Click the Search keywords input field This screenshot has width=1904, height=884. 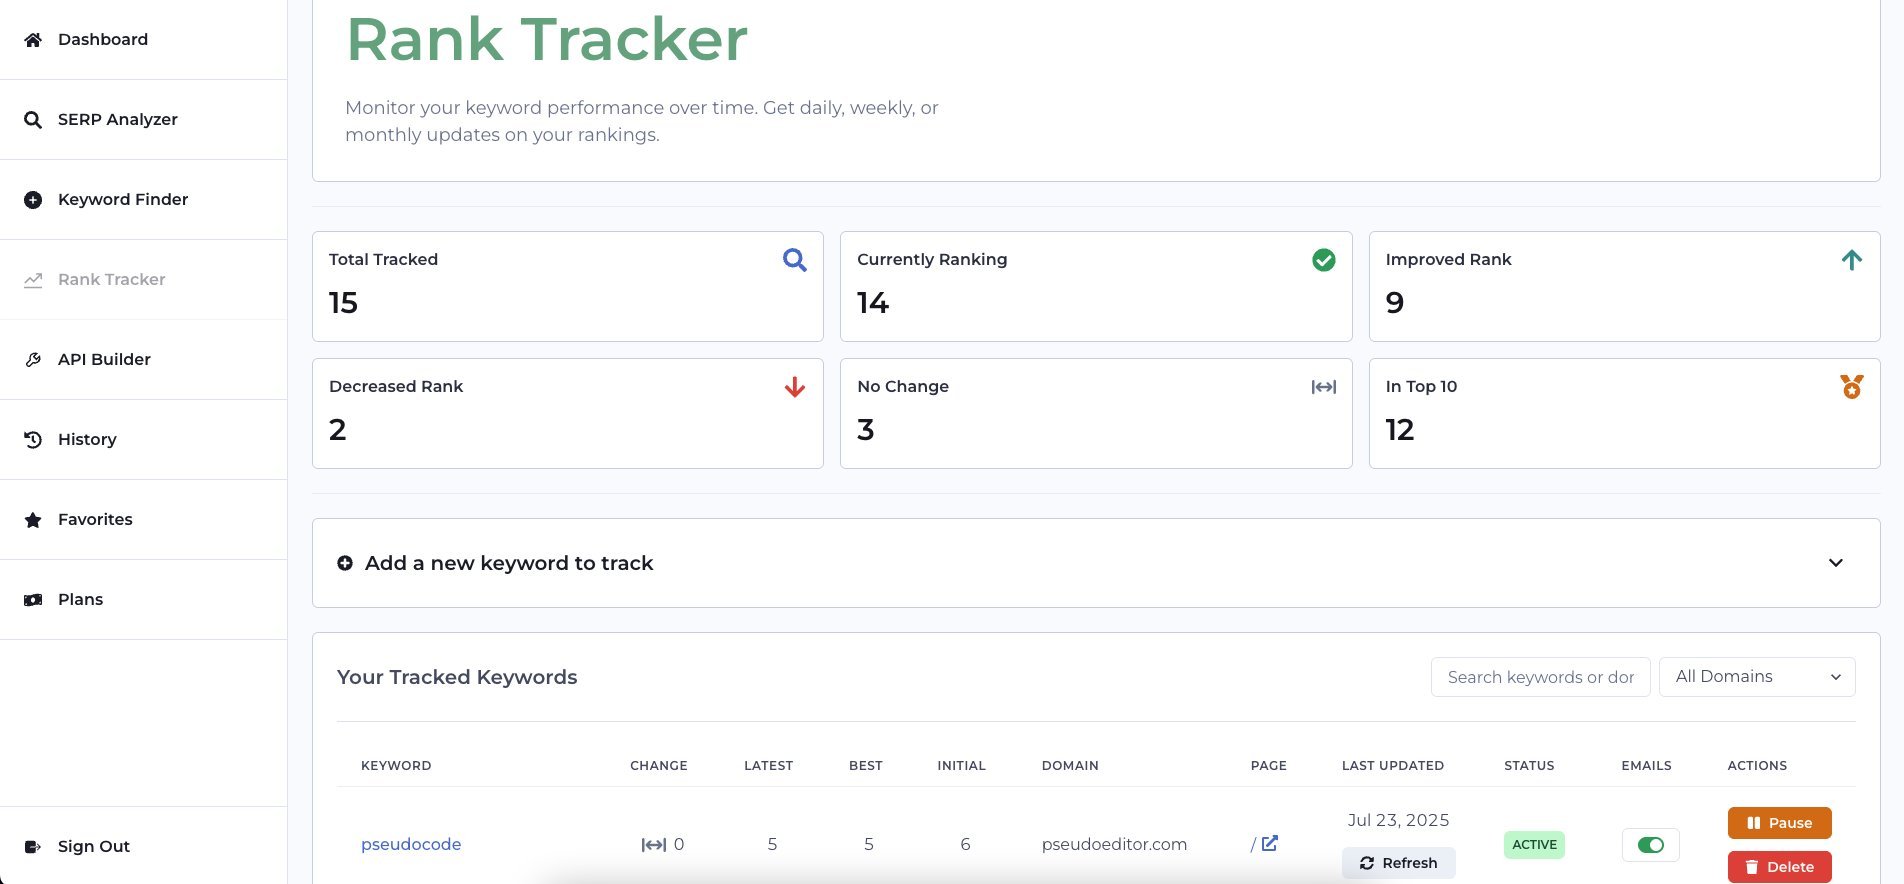(1540, 677)
